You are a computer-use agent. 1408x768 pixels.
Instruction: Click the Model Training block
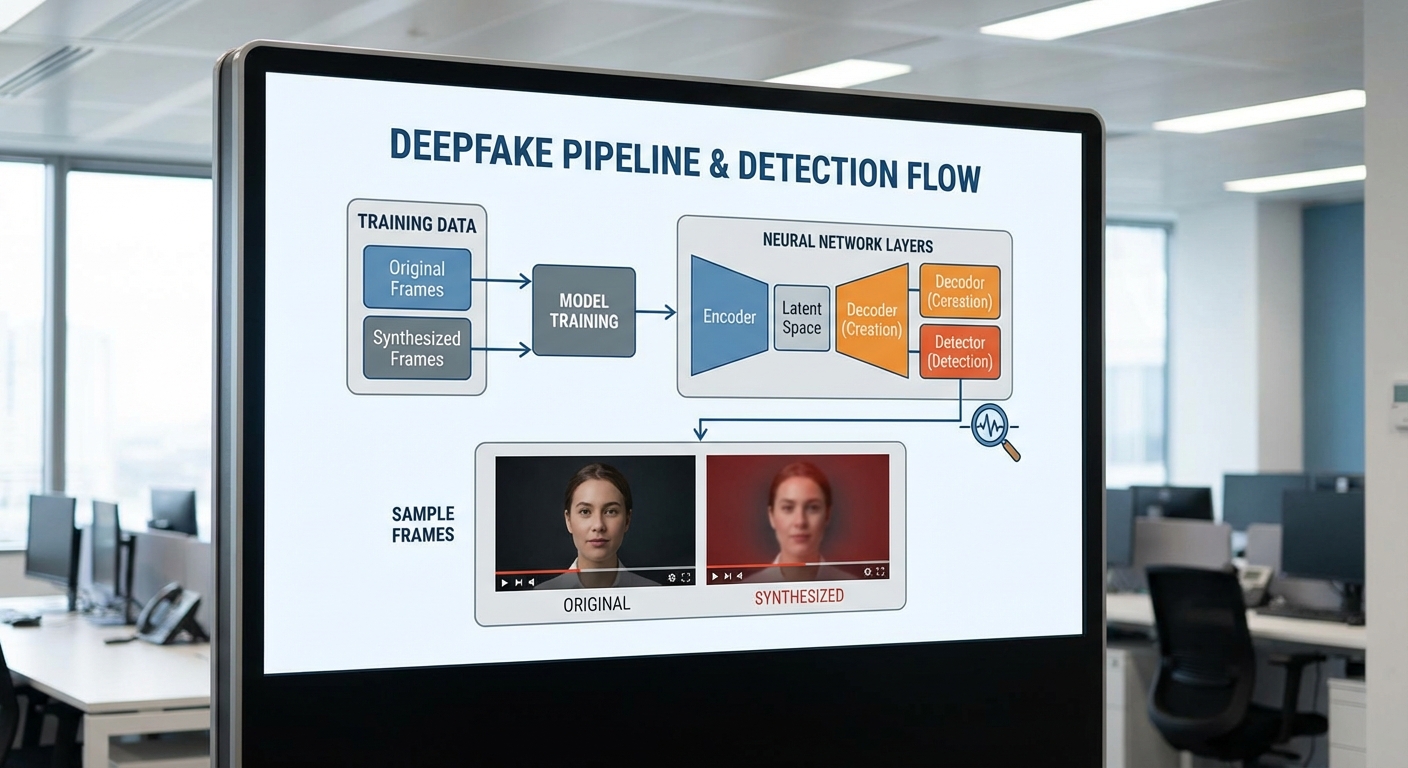(583, 311)
